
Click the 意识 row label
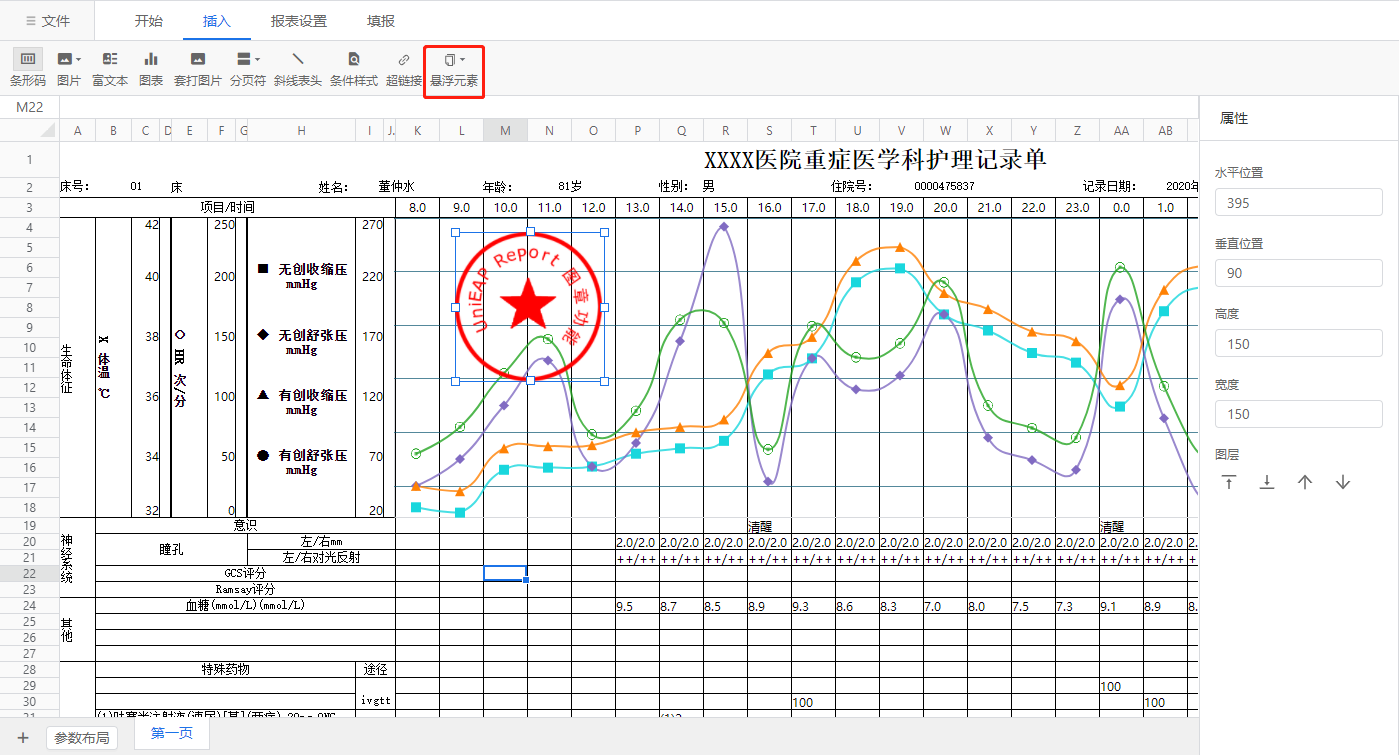(245, 525)
